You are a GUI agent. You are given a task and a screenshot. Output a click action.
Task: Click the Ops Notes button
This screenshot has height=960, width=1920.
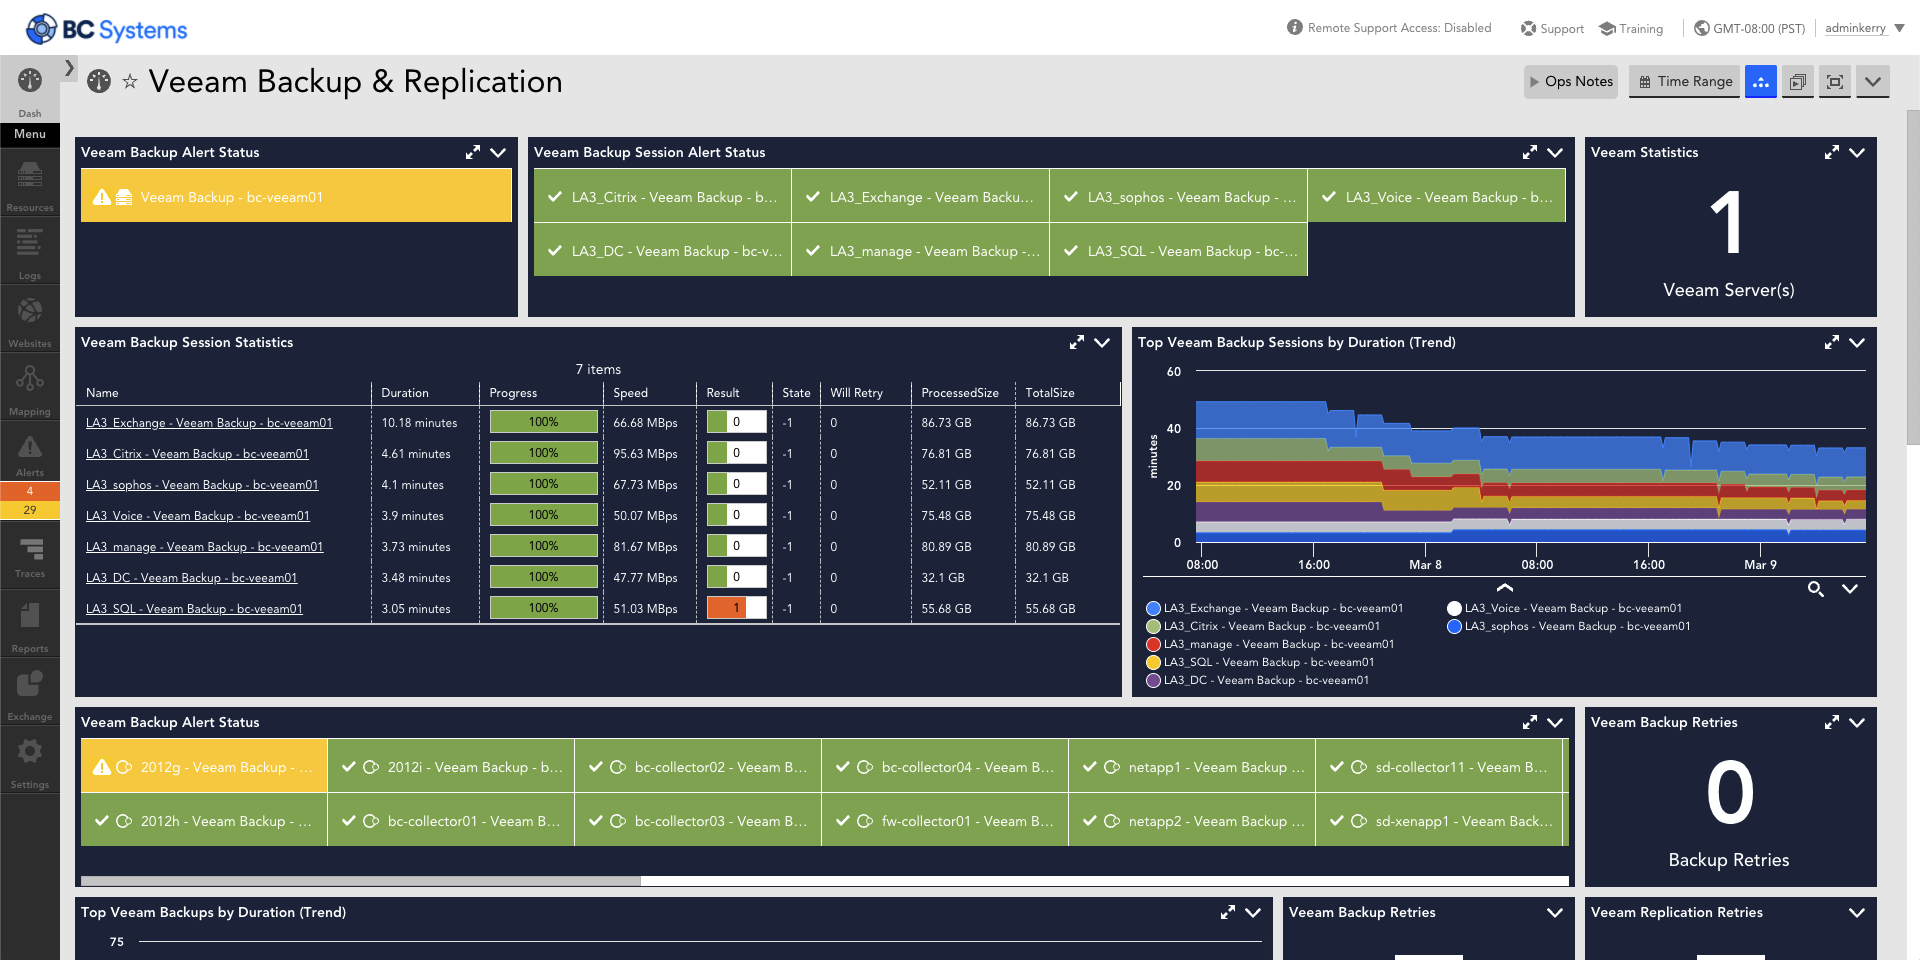pos(1570,81)
